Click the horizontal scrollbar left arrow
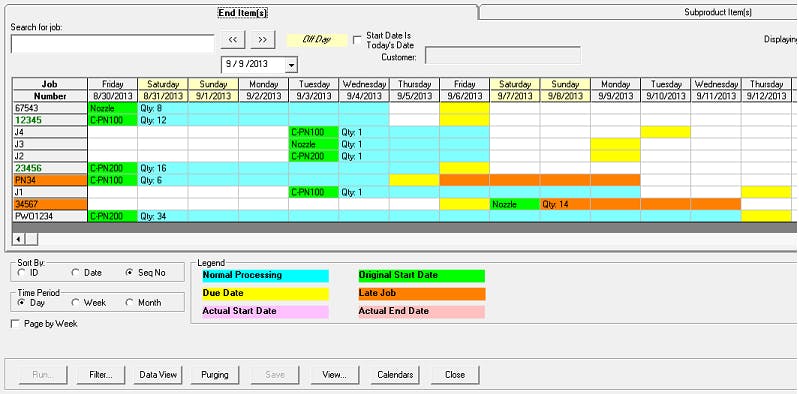799x394 pixels. pyautogui.click(x=18, y=239)
